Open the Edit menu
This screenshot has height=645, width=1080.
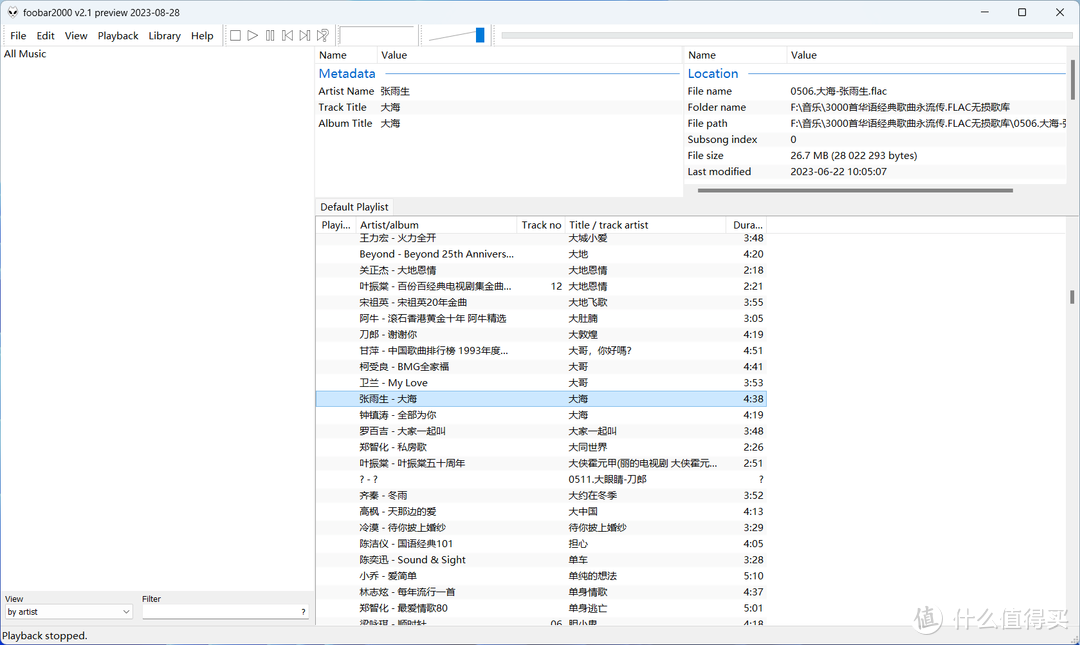(x=45, y=36)
